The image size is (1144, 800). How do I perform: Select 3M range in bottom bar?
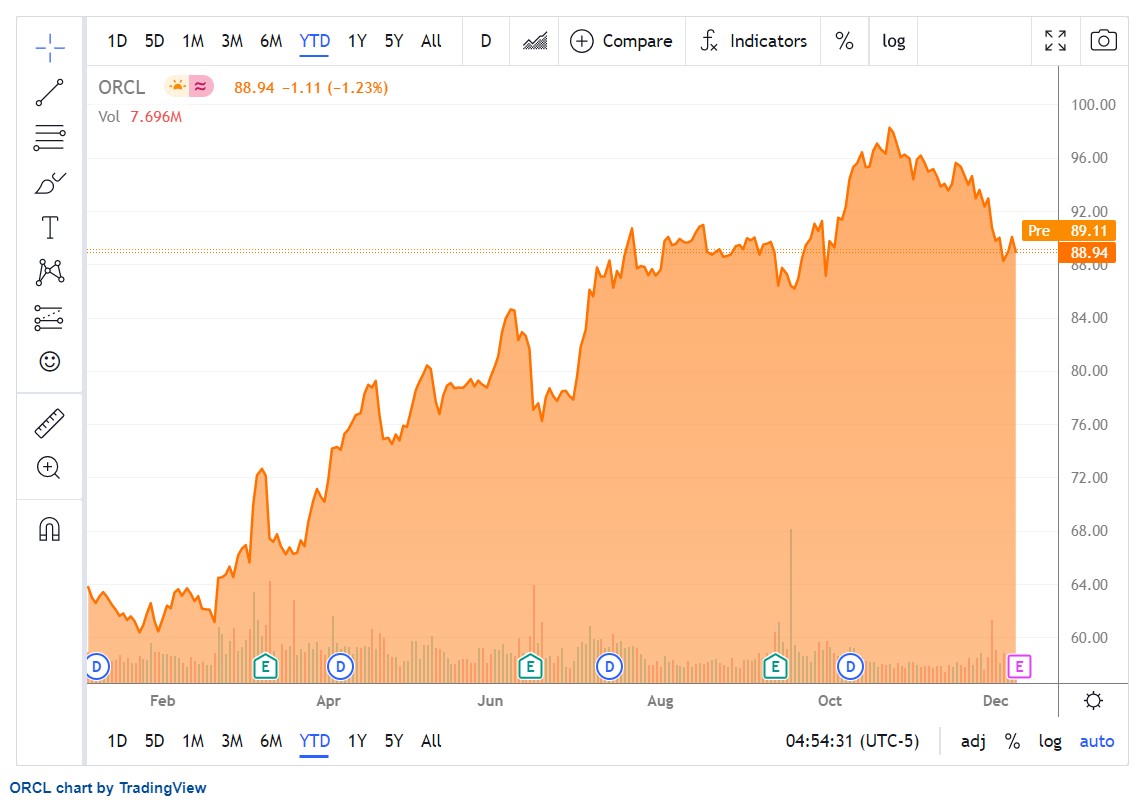coord(232,741)
